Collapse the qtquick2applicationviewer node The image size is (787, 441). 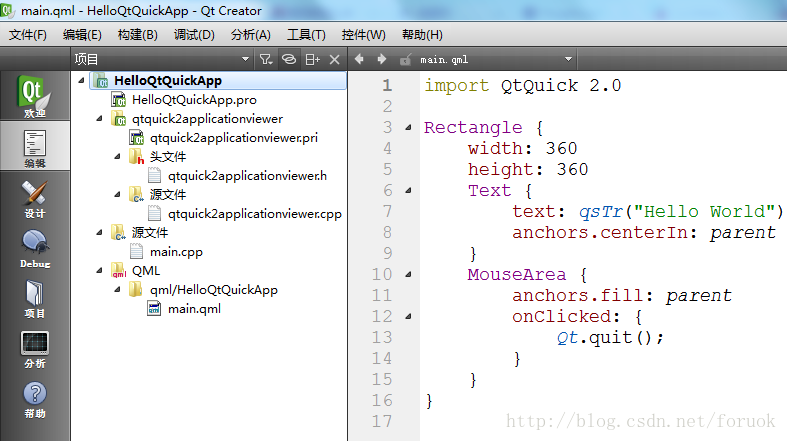pyautogui.click(x=99, y=118)
